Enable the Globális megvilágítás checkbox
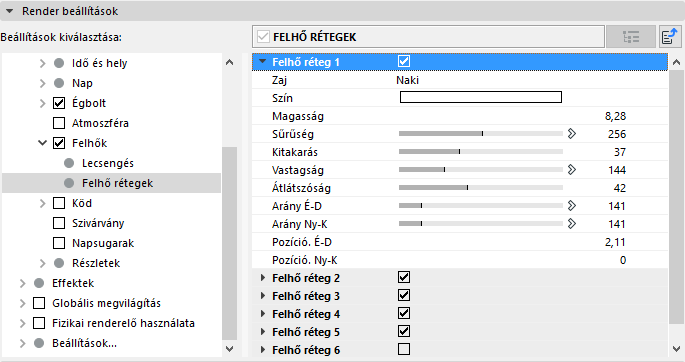Viewport: 685px width, 362px height. coord(39,303)
